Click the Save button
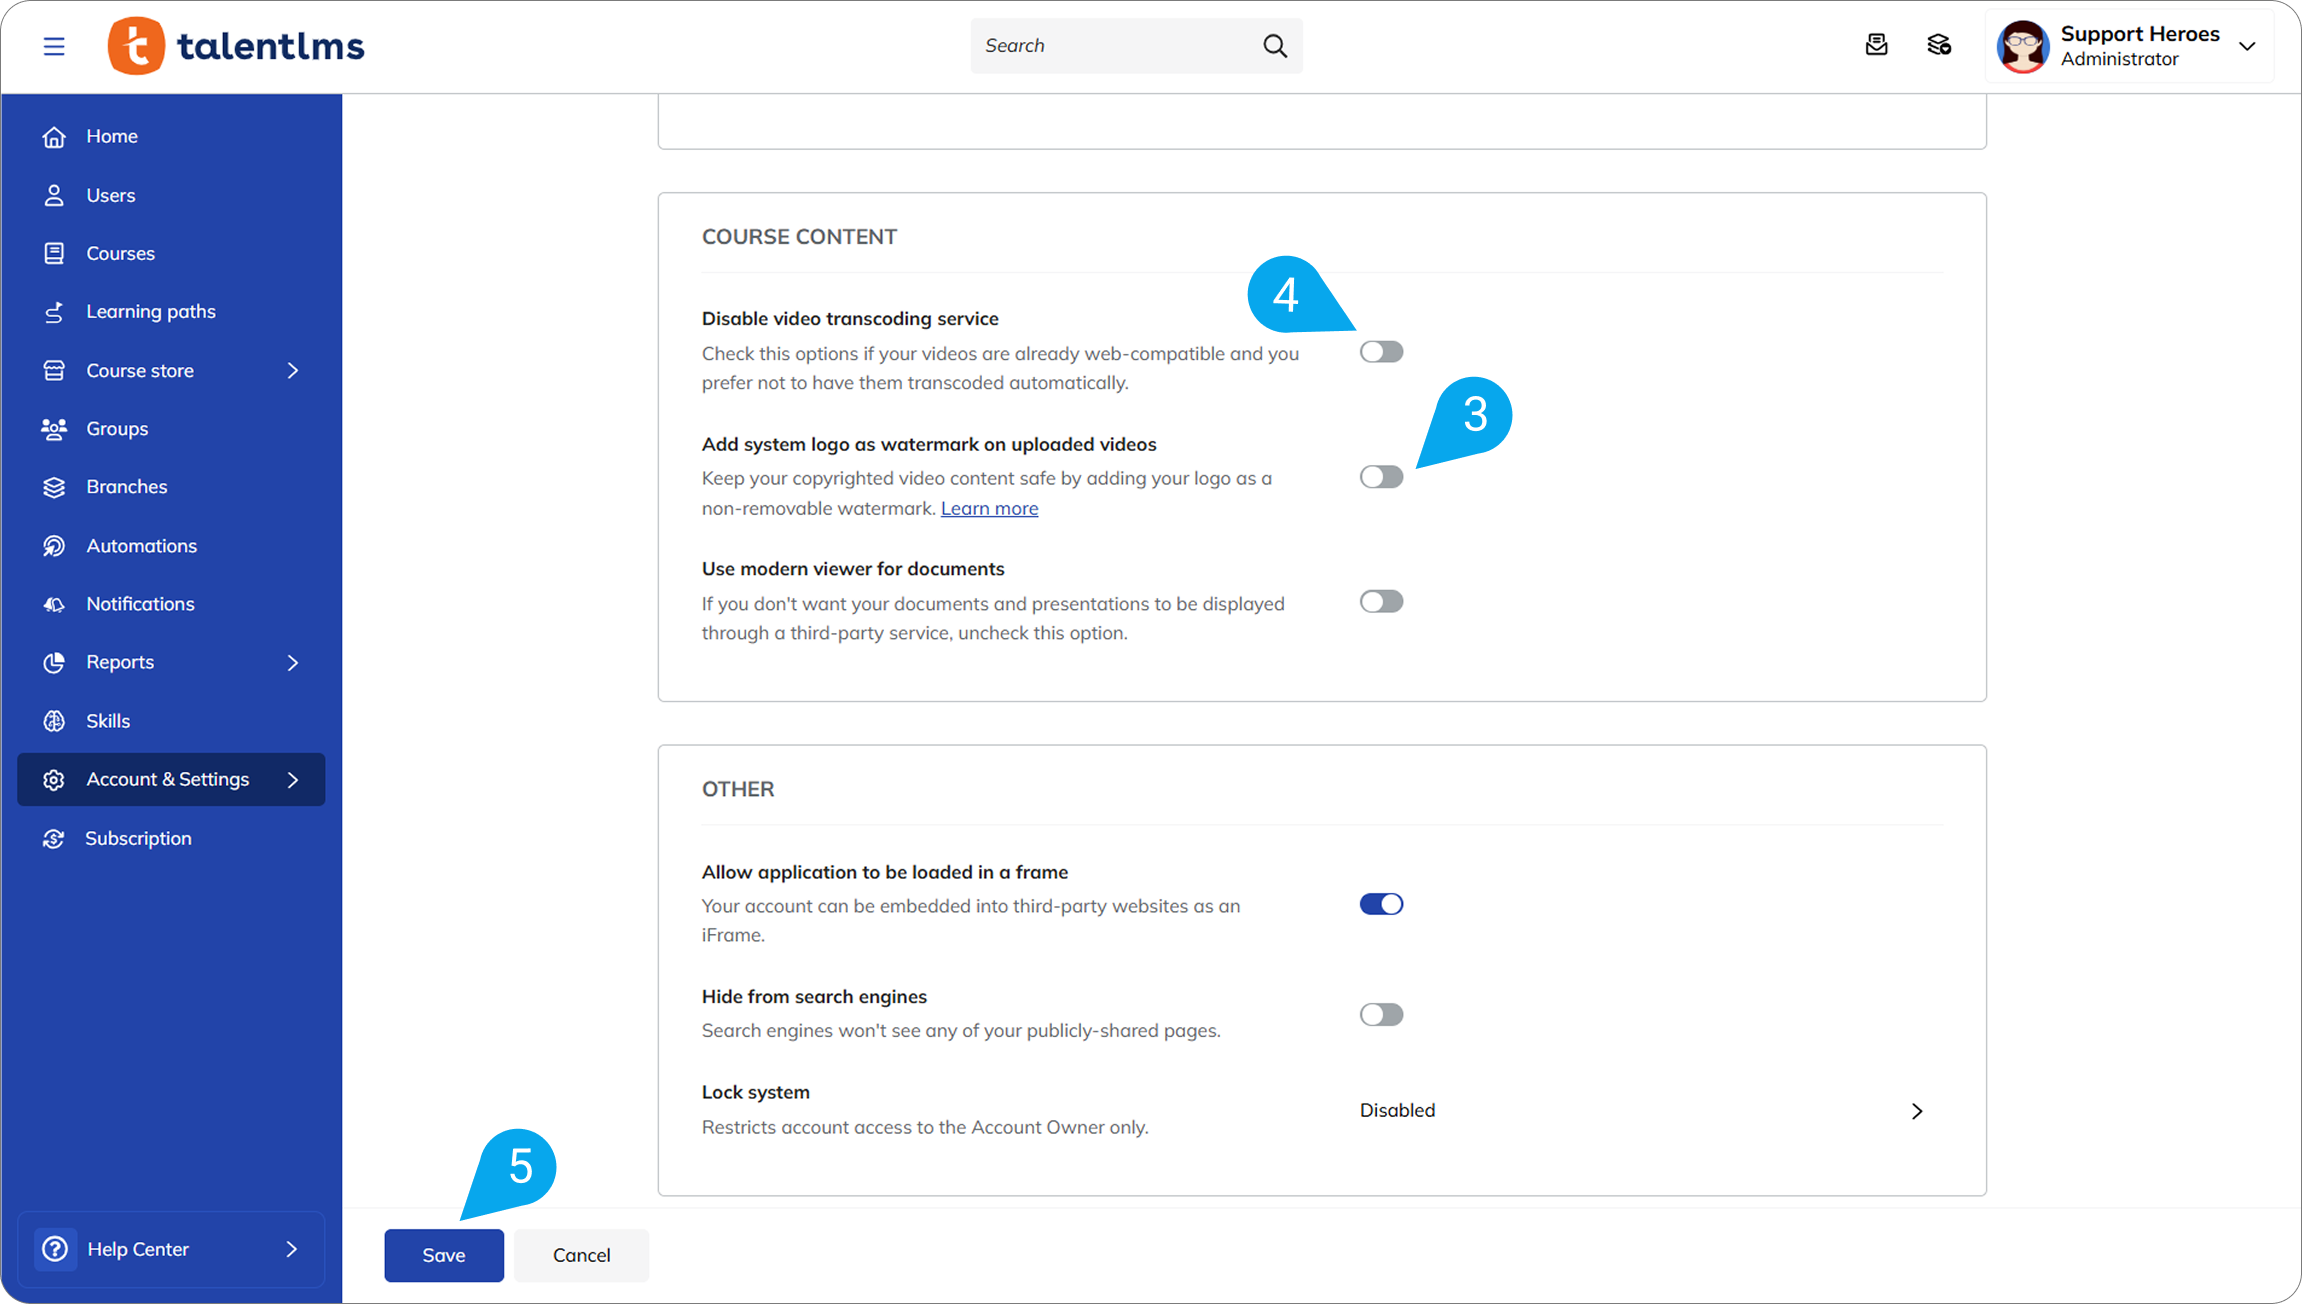This screenshot has width=2302, height=1304. pyautogui.click(x=443, y=1255)
